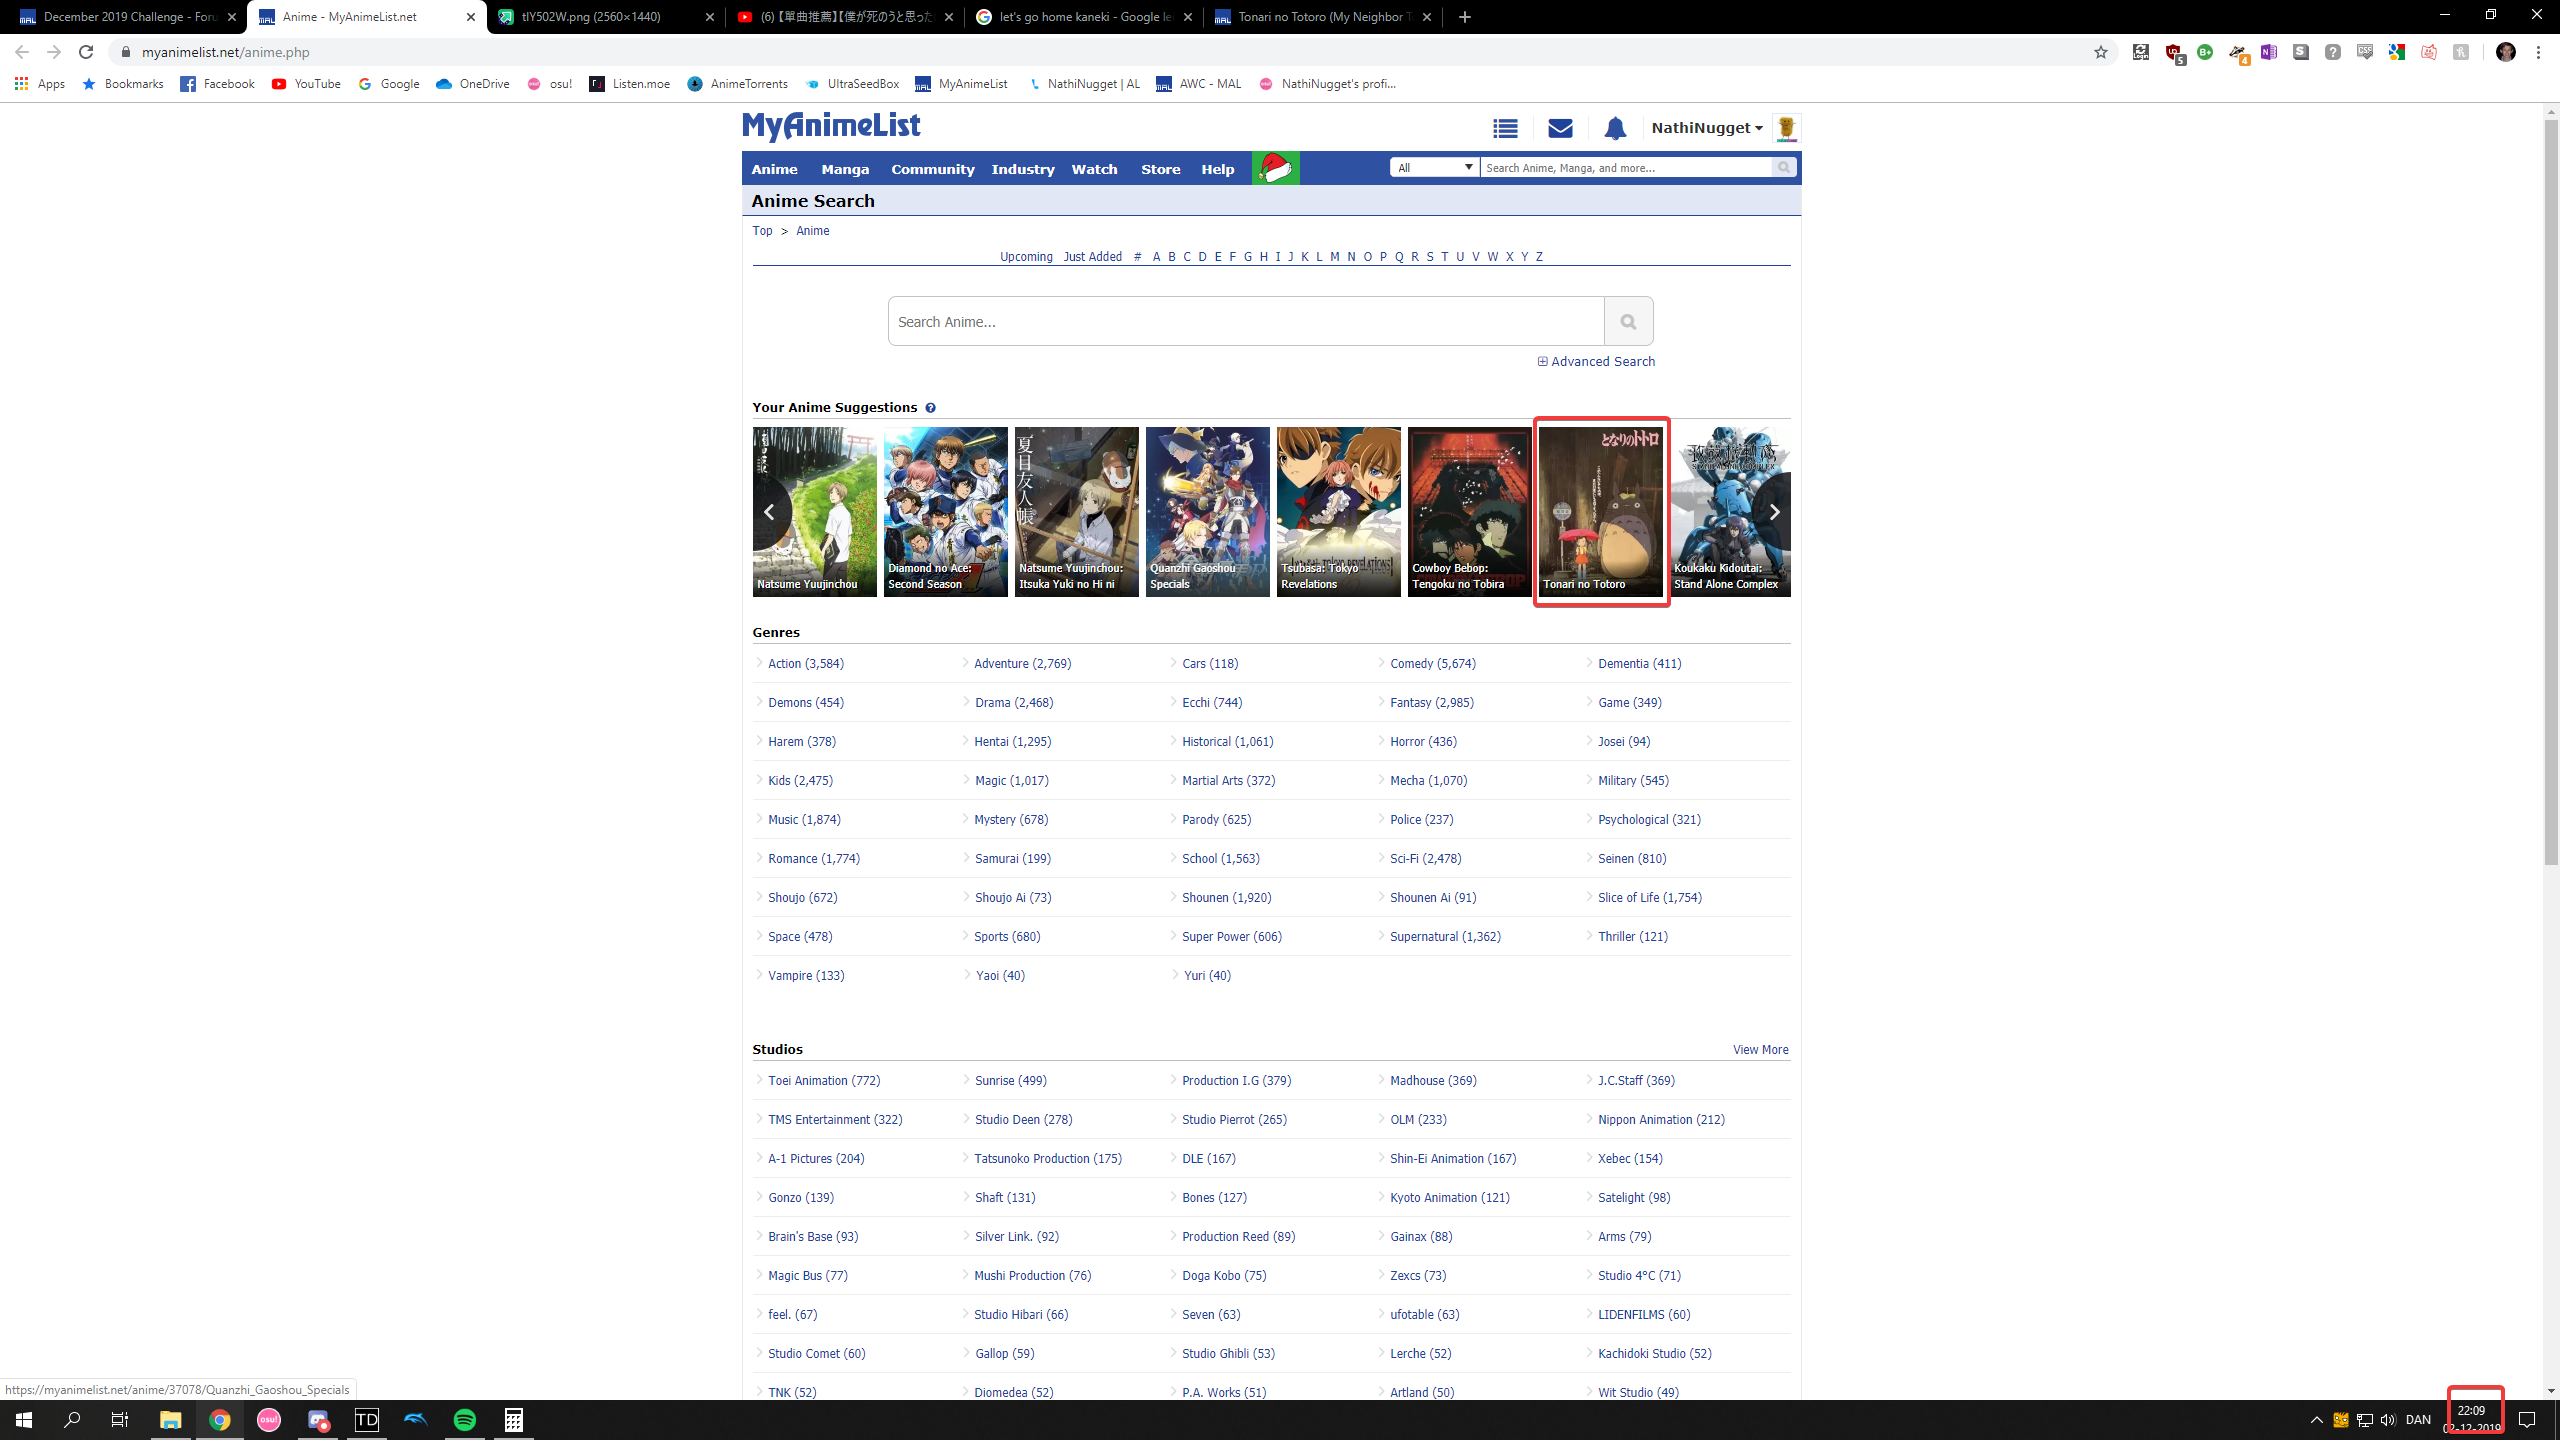Click View More beside Studios
The image size is (2560, 1440).
(x=1760, y=1050)
